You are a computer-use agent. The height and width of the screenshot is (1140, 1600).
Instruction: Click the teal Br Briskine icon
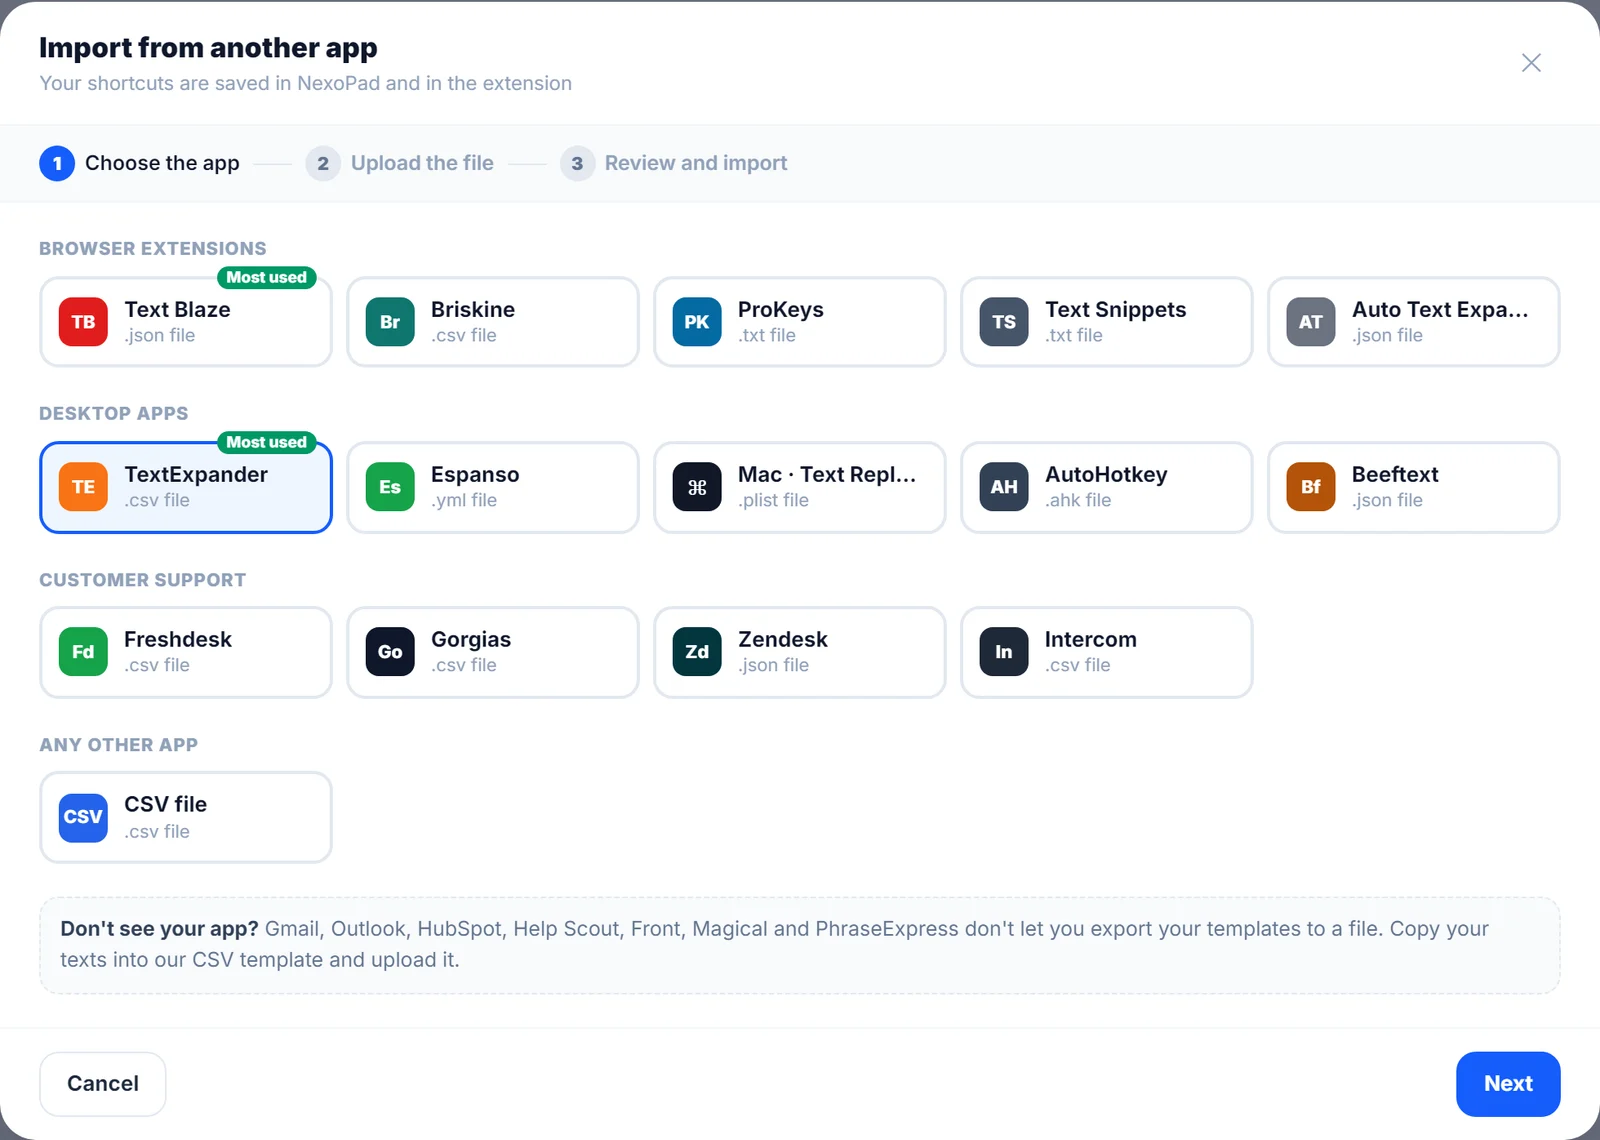390,322
